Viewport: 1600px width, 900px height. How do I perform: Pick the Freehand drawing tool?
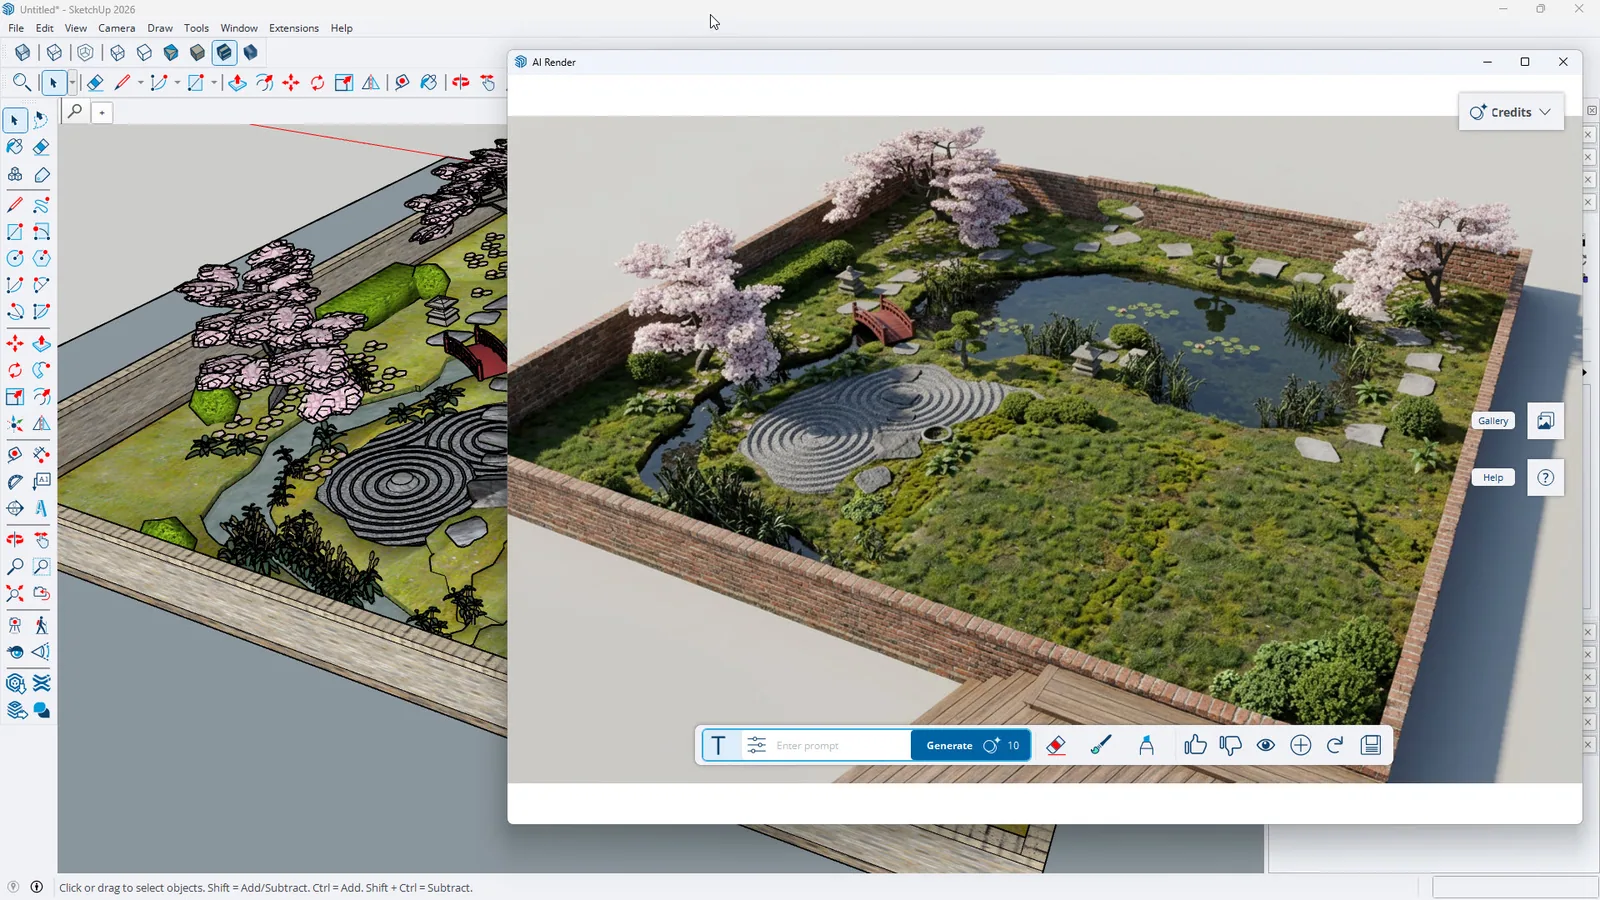point(41,205)
